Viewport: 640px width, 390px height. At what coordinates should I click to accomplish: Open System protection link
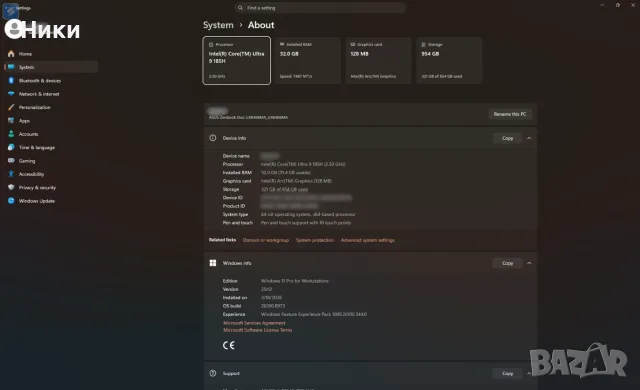(315, 240)
